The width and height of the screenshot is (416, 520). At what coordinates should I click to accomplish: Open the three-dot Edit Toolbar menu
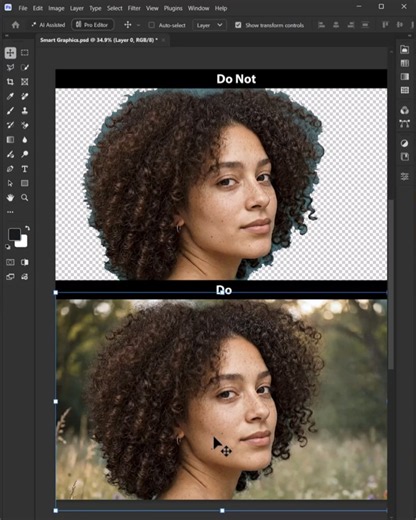click(x=10, y=212)
